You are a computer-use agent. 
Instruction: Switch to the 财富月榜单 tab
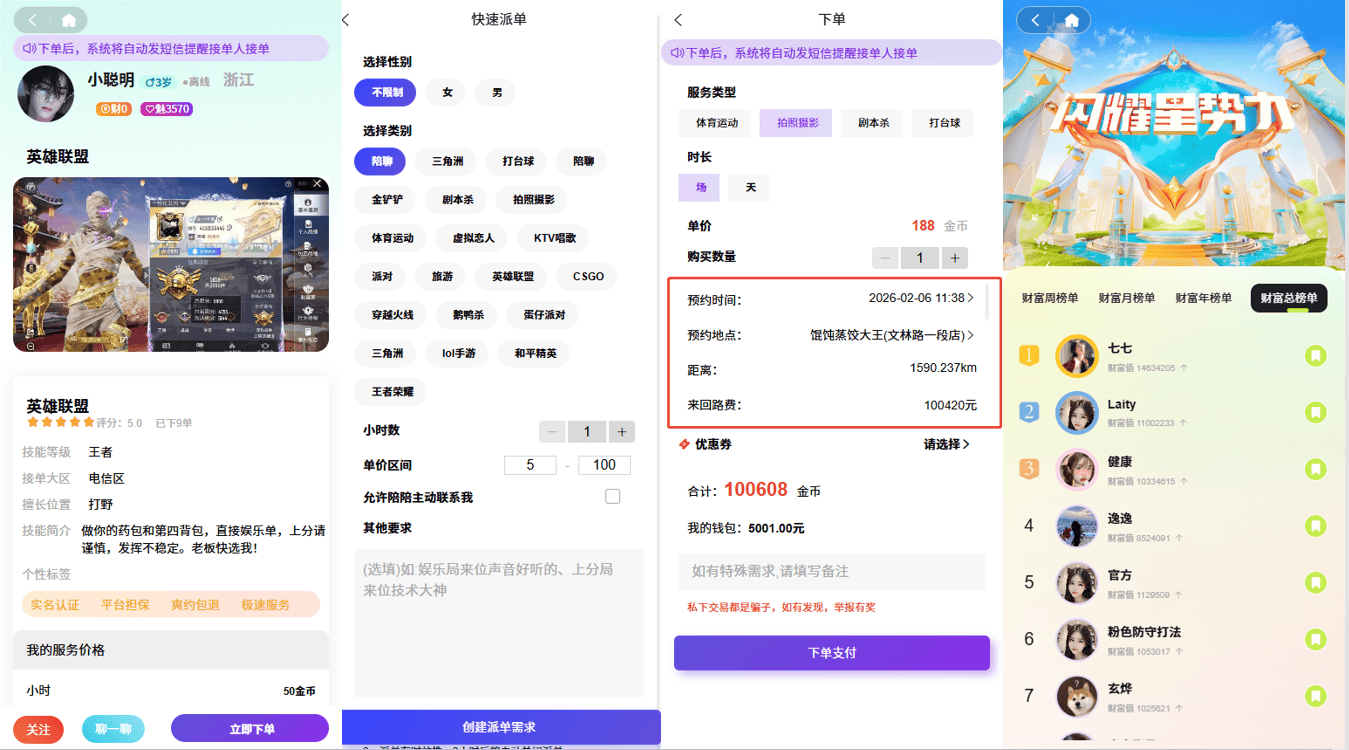(x=1126, y=298)
